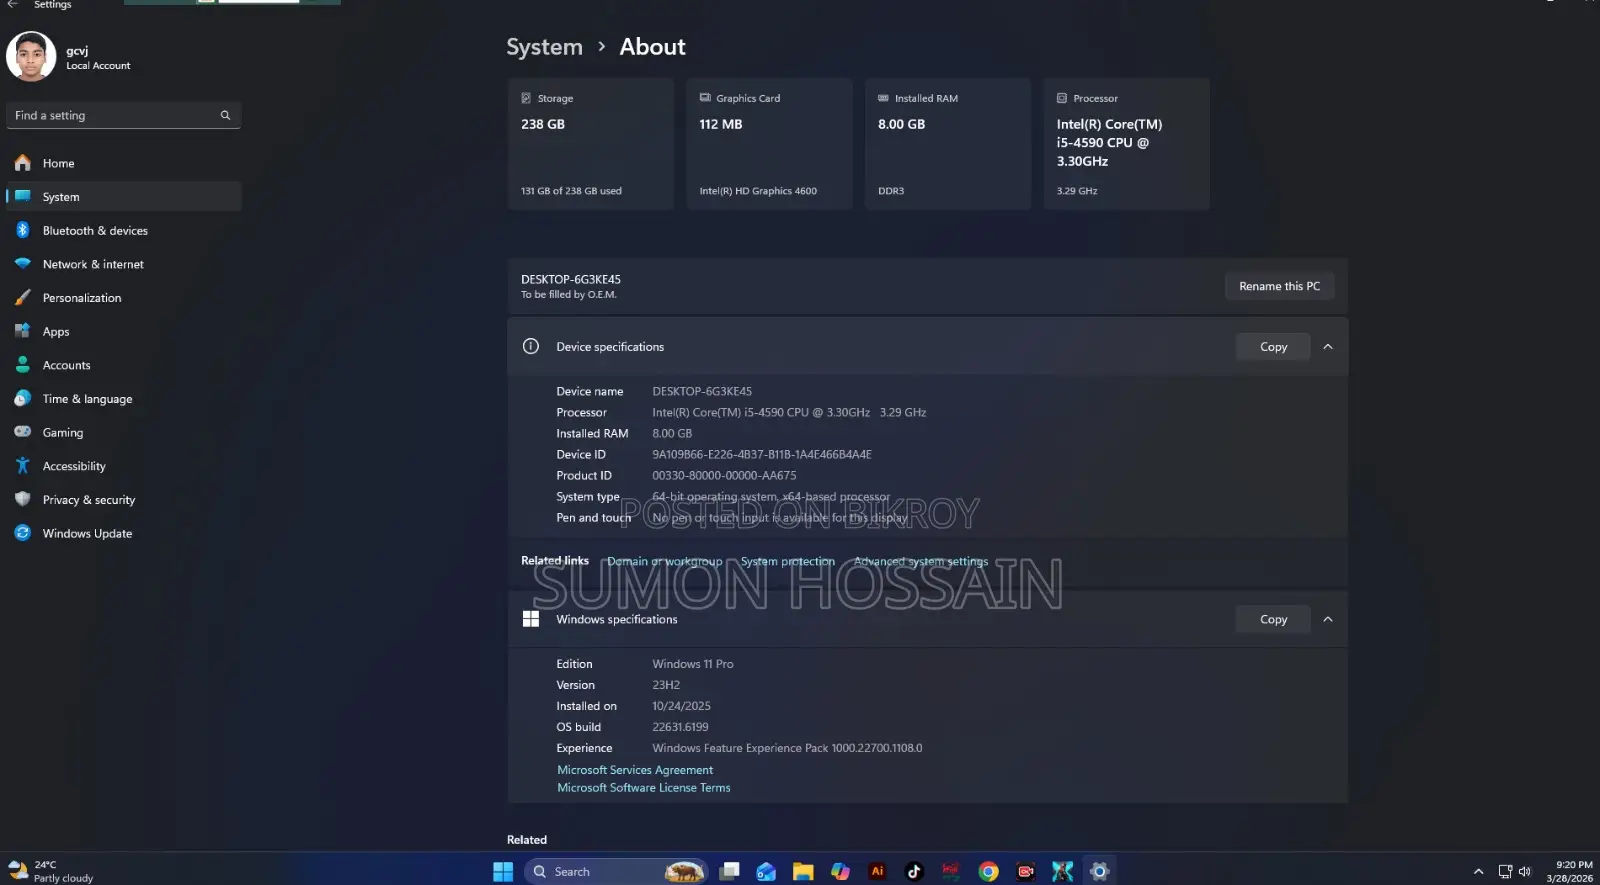Copy the Windows specifications

tap(1273, 620)
